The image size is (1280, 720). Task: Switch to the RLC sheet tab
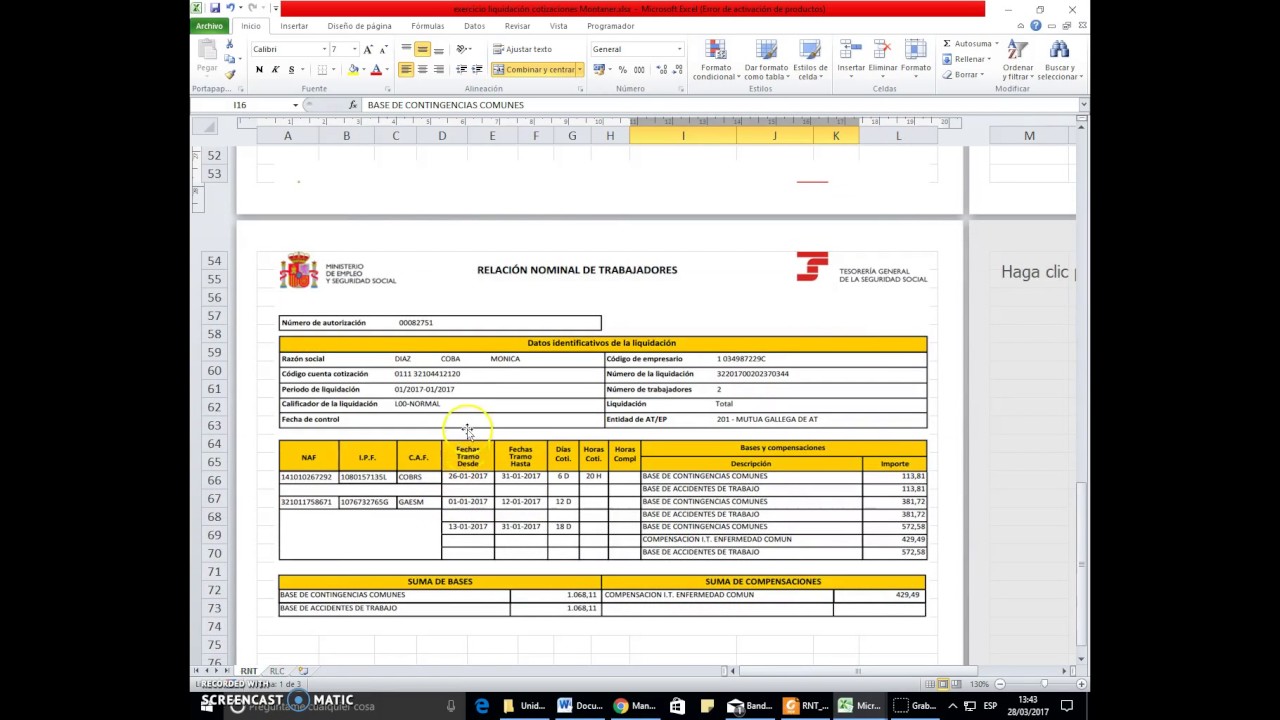point(277,671)
